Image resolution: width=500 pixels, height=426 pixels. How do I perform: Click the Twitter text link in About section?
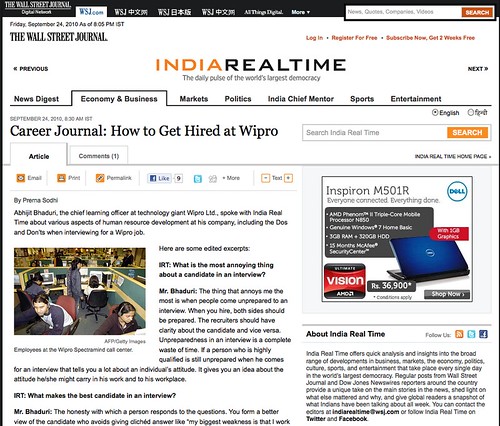coord(316,419)
